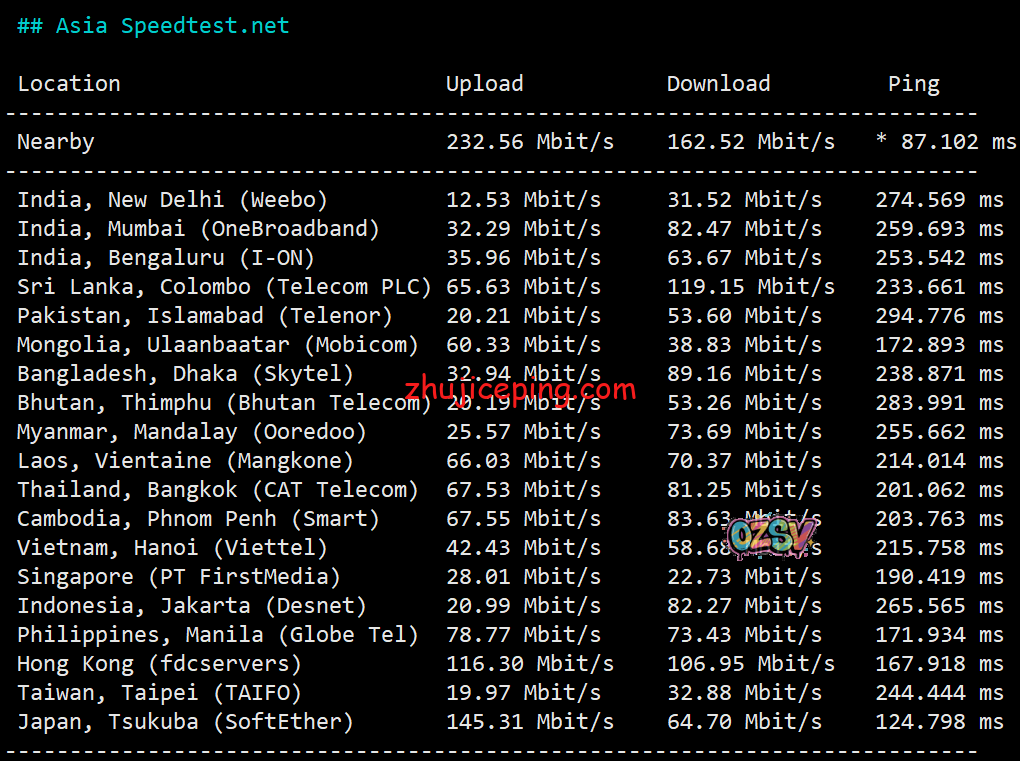Image resolution: width=1020 pixels, height=761 pixels.
Task: Click the Location column header
Action: pyautogui.click(x=69, y=84)
